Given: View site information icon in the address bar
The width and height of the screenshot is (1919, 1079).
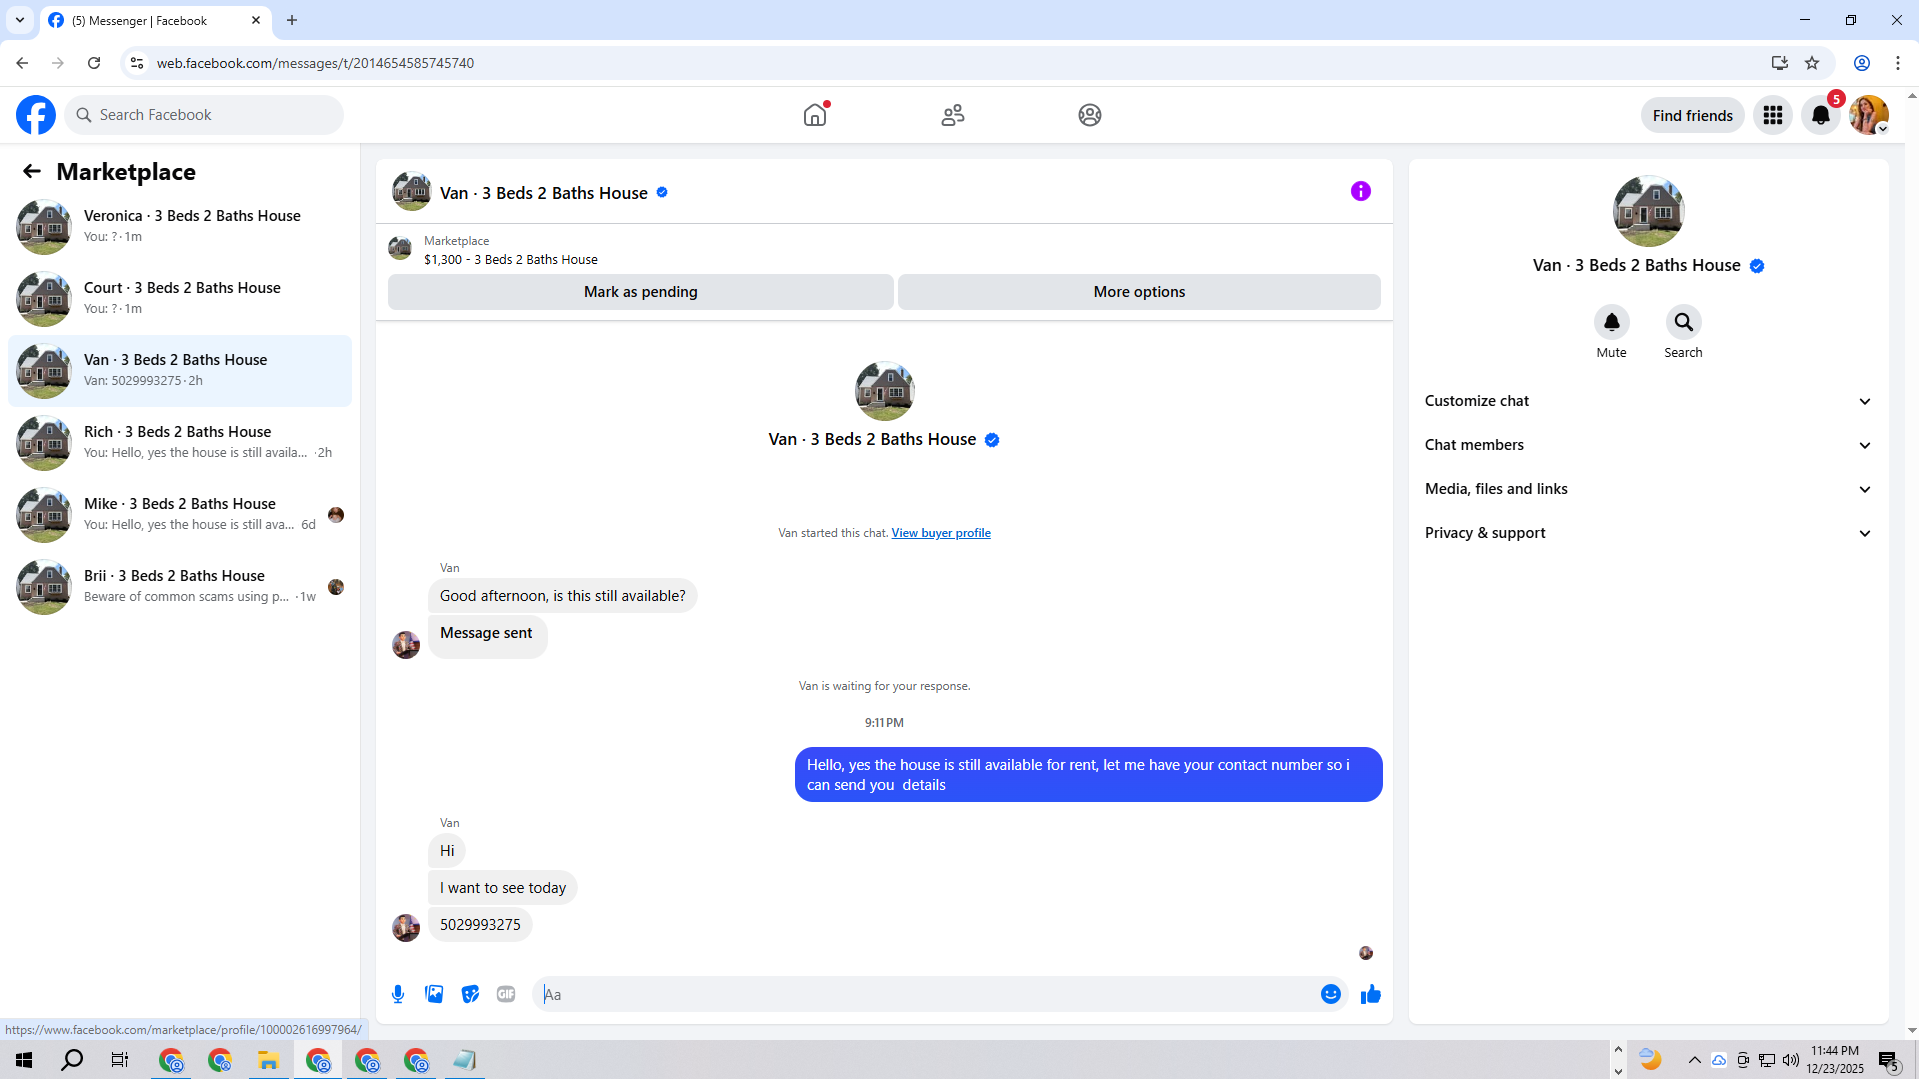Looking at the screenshot, I should click(137, 63).
